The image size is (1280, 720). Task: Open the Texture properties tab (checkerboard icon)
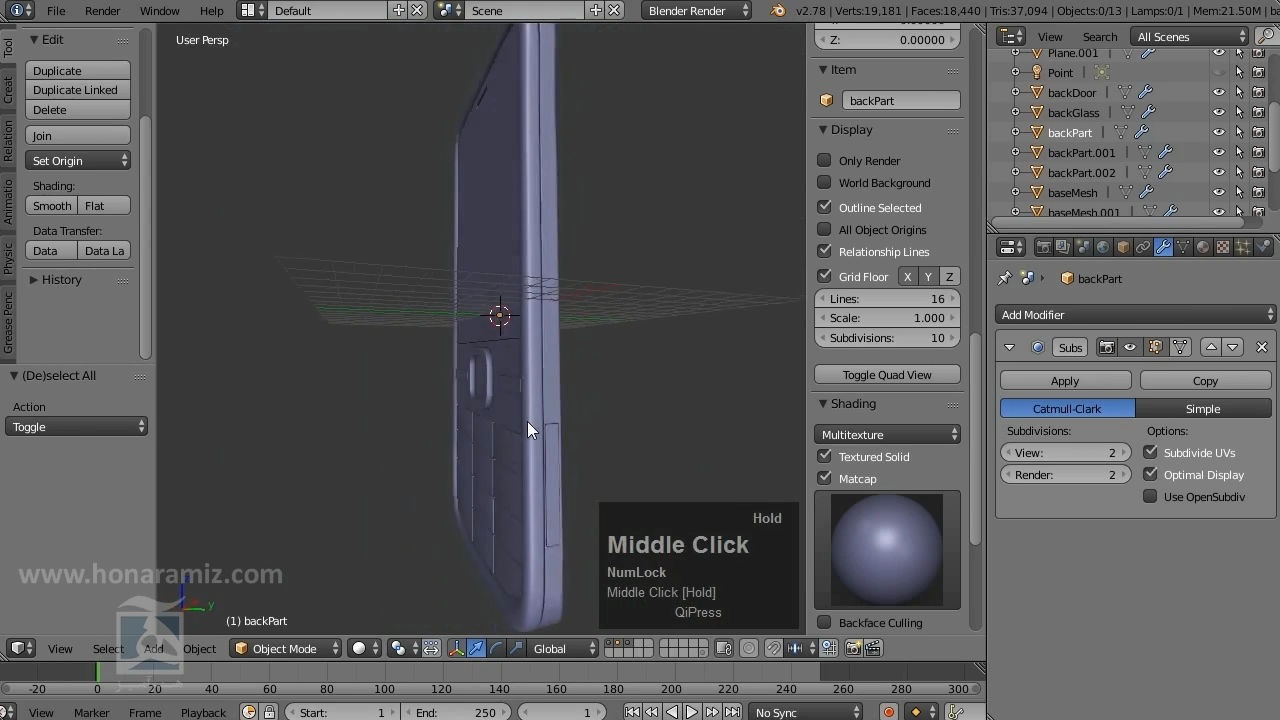1223,247
